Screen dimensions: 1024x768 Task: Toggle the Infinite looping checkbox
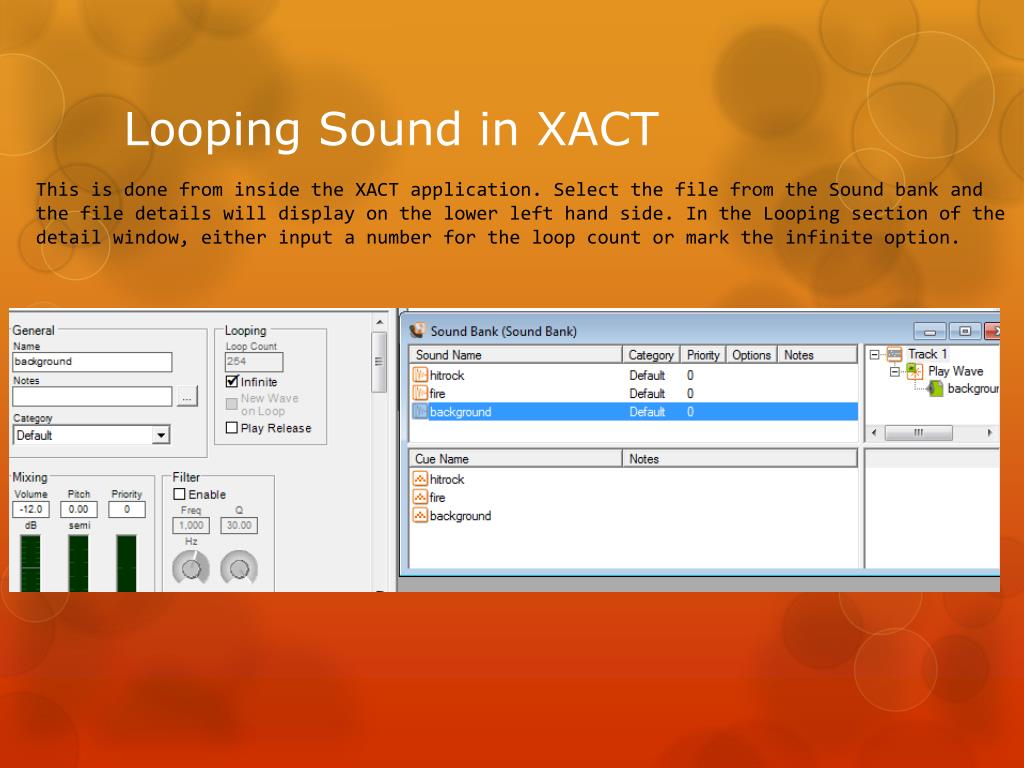pyautogui.click(x=231, y=381)
